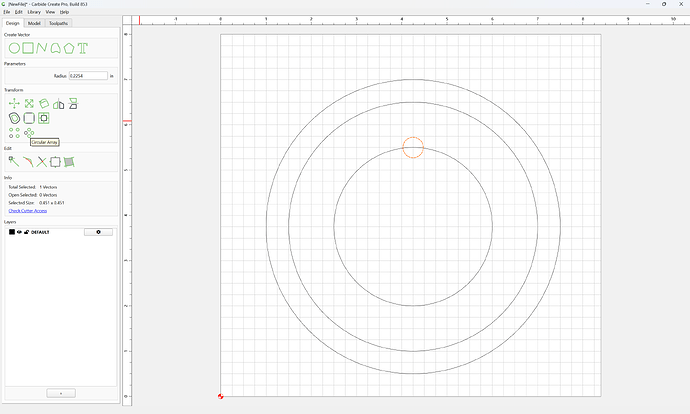The width and height of the screenshot is (690, 414).
Task: Open the Linear Array tool
Action: pyautogui.click(x=14, y=132)
